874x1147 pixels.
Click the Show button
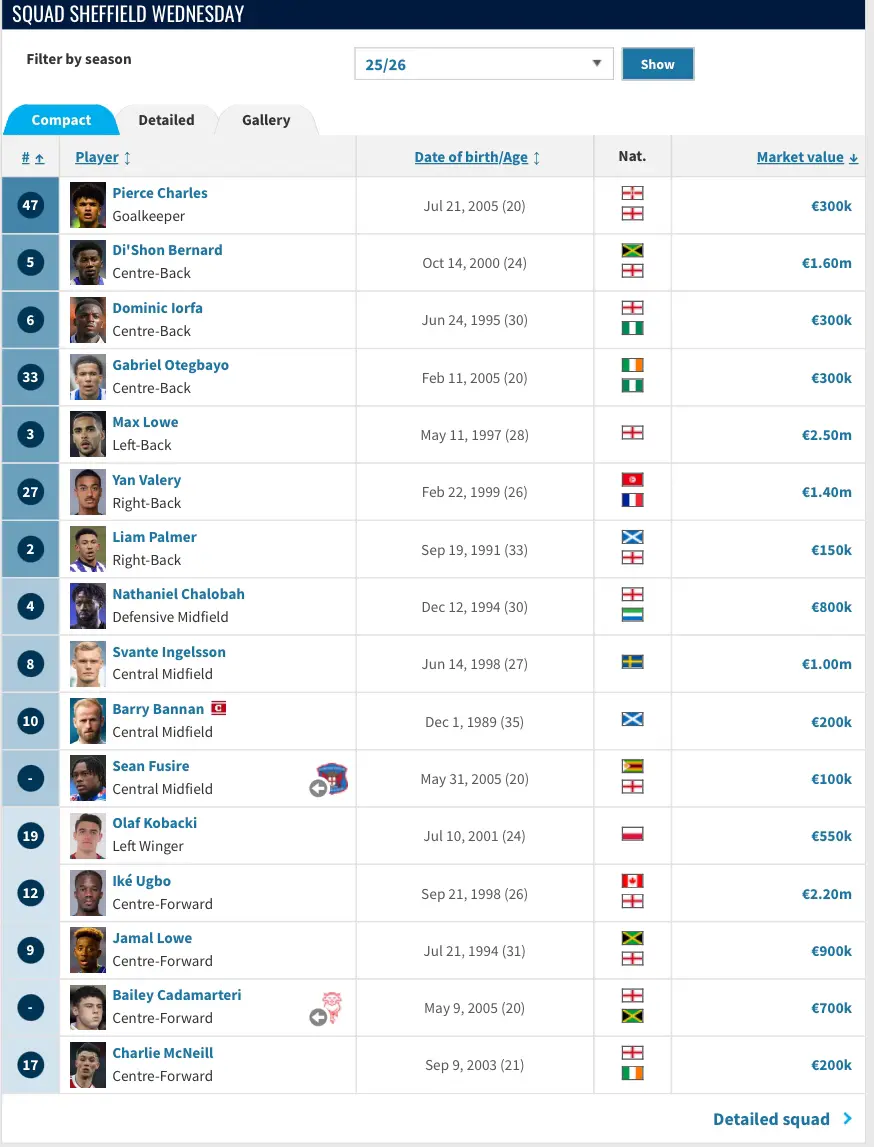(x=658, y=64)
